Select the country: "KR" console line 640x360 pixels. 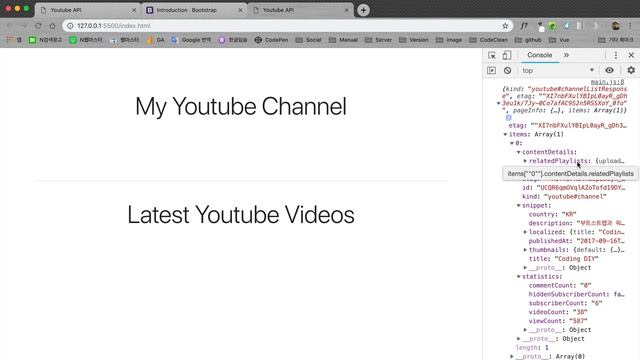click(x=552, y=214)
